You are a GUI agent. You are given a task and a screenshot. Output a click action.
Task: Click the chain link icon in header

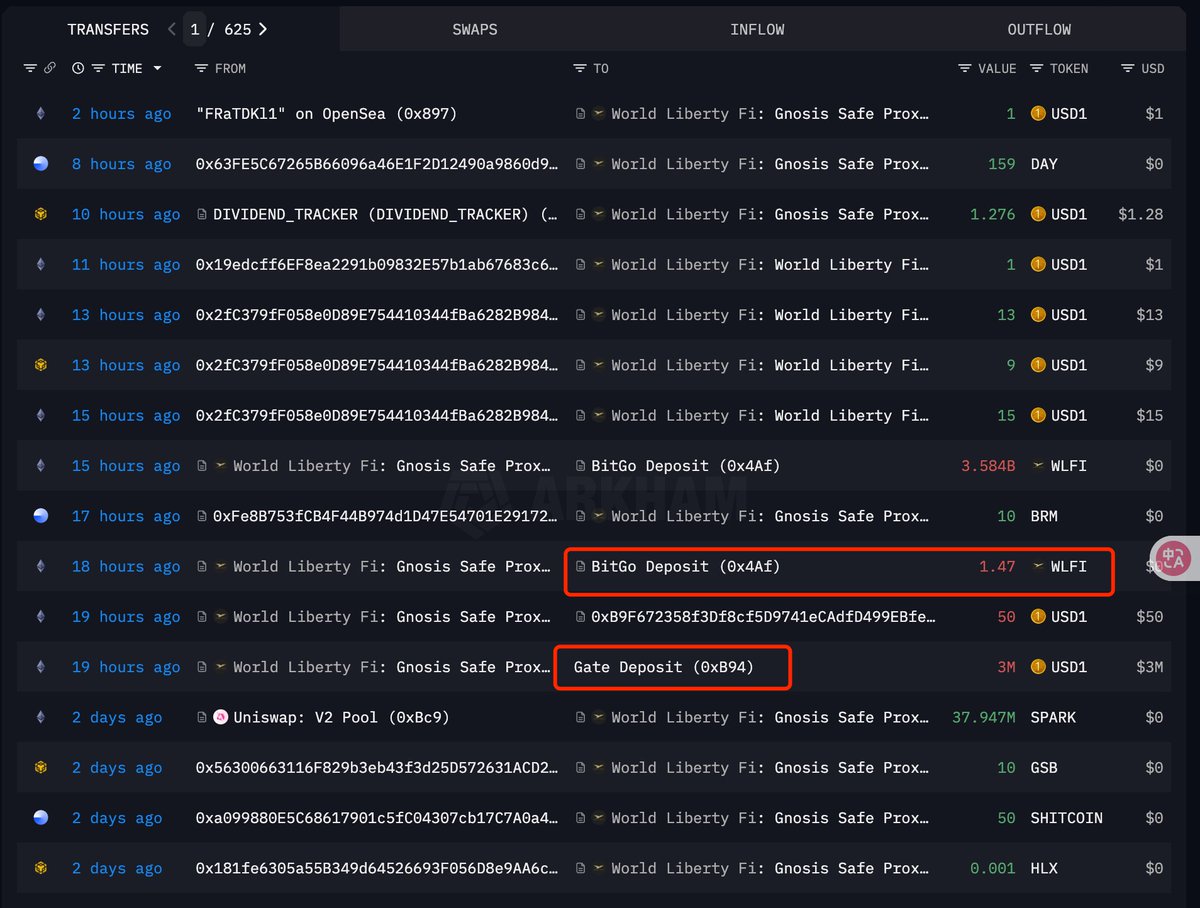point(50,69)
